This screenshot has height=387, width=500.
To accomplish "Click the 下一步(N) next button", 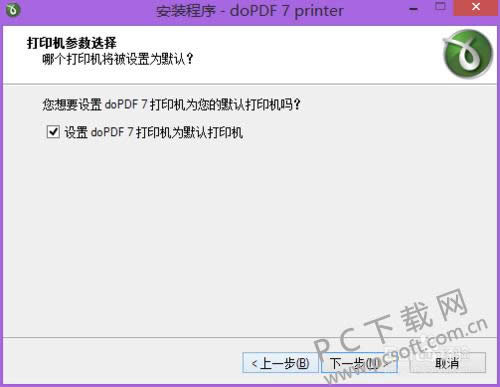I will 359,363.
